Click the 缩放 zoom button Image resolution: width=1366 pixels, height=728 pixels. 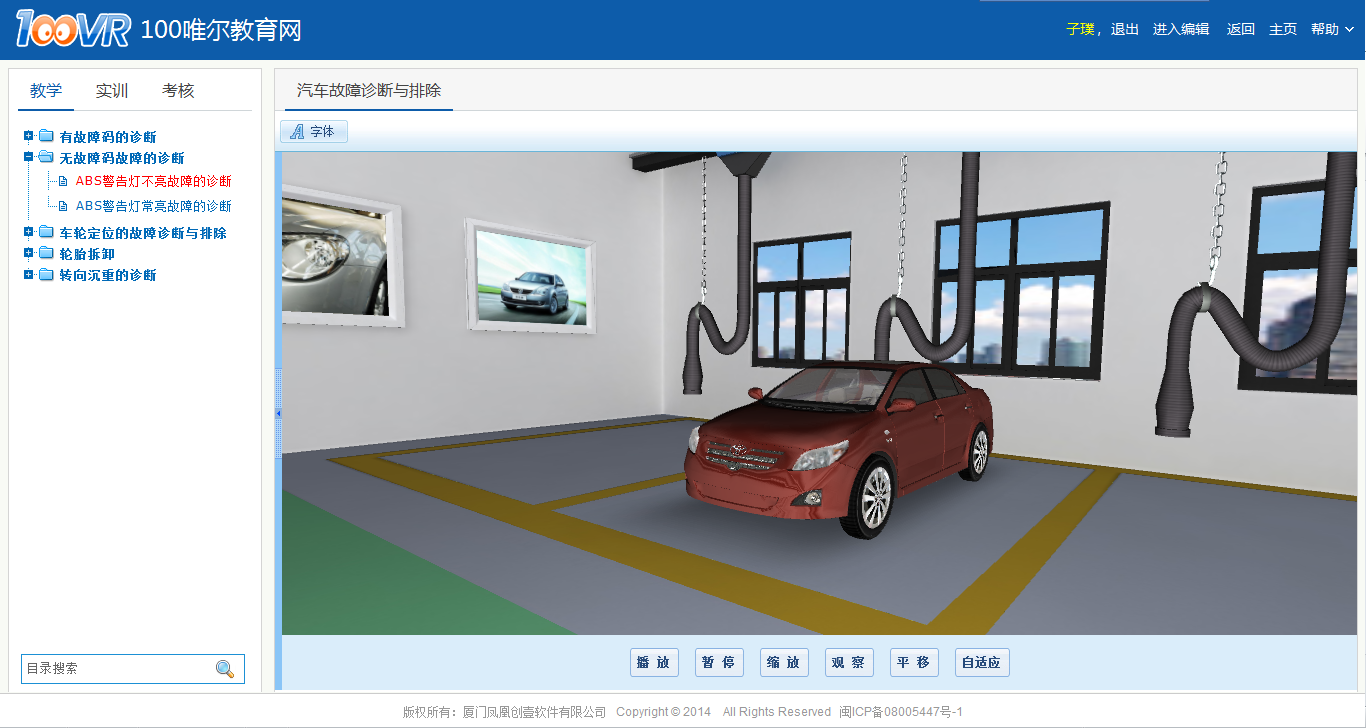tap(784, 662)
